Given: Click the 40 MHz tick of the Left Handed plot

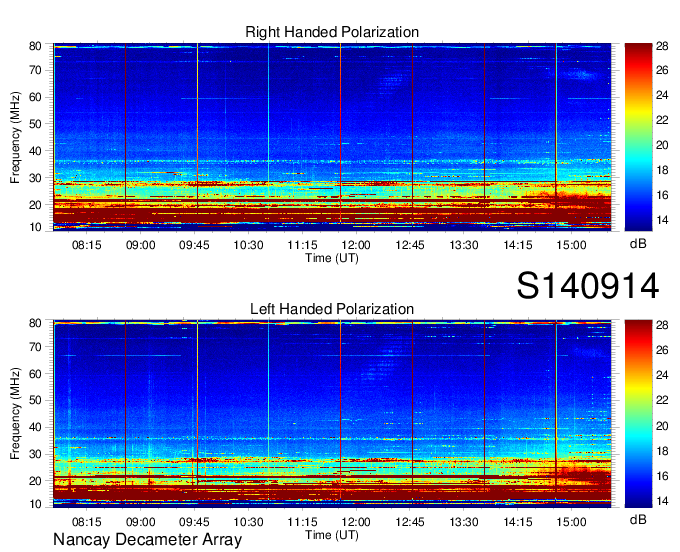Looking at the screenshot, I should click(35, 428).
